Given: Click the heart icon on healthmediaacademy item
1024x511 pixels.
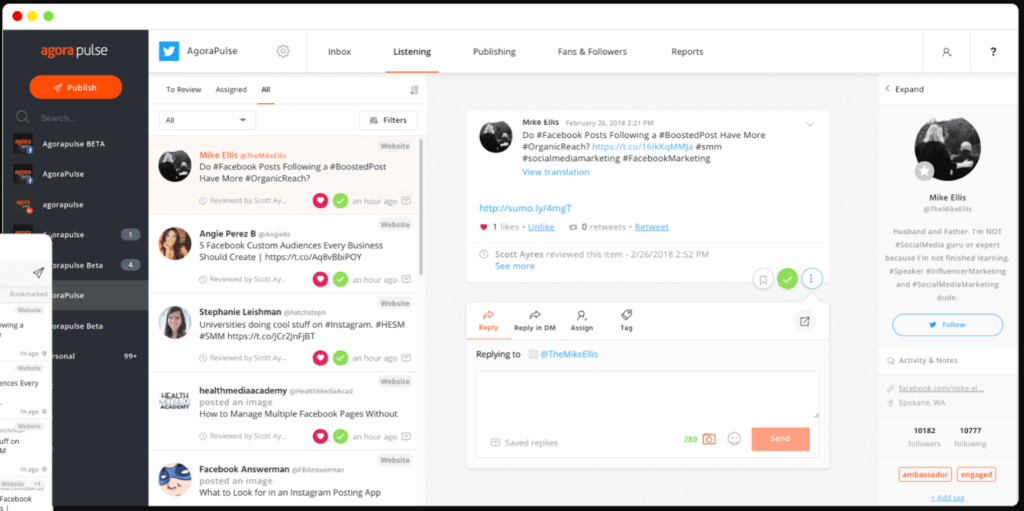Looking at the screenshot, I should pyautogui.click(x=320, y=436).
